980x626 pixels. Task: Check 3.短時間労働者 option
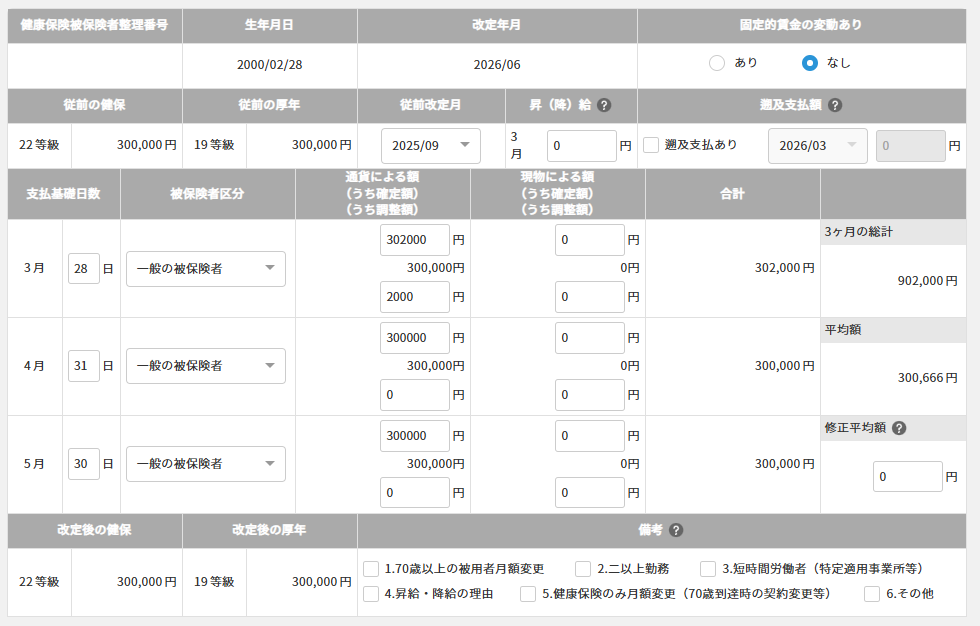pos(708,569)
